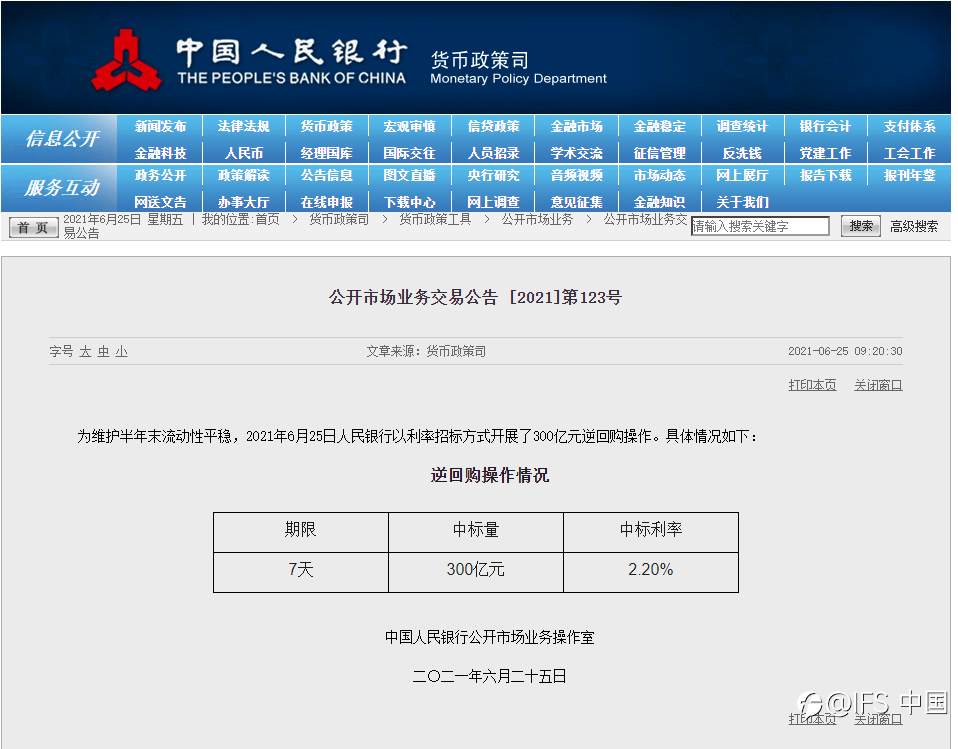Go to 银行会计 section
This screenshot has height=749, width=958.
[x=825, y=126]
